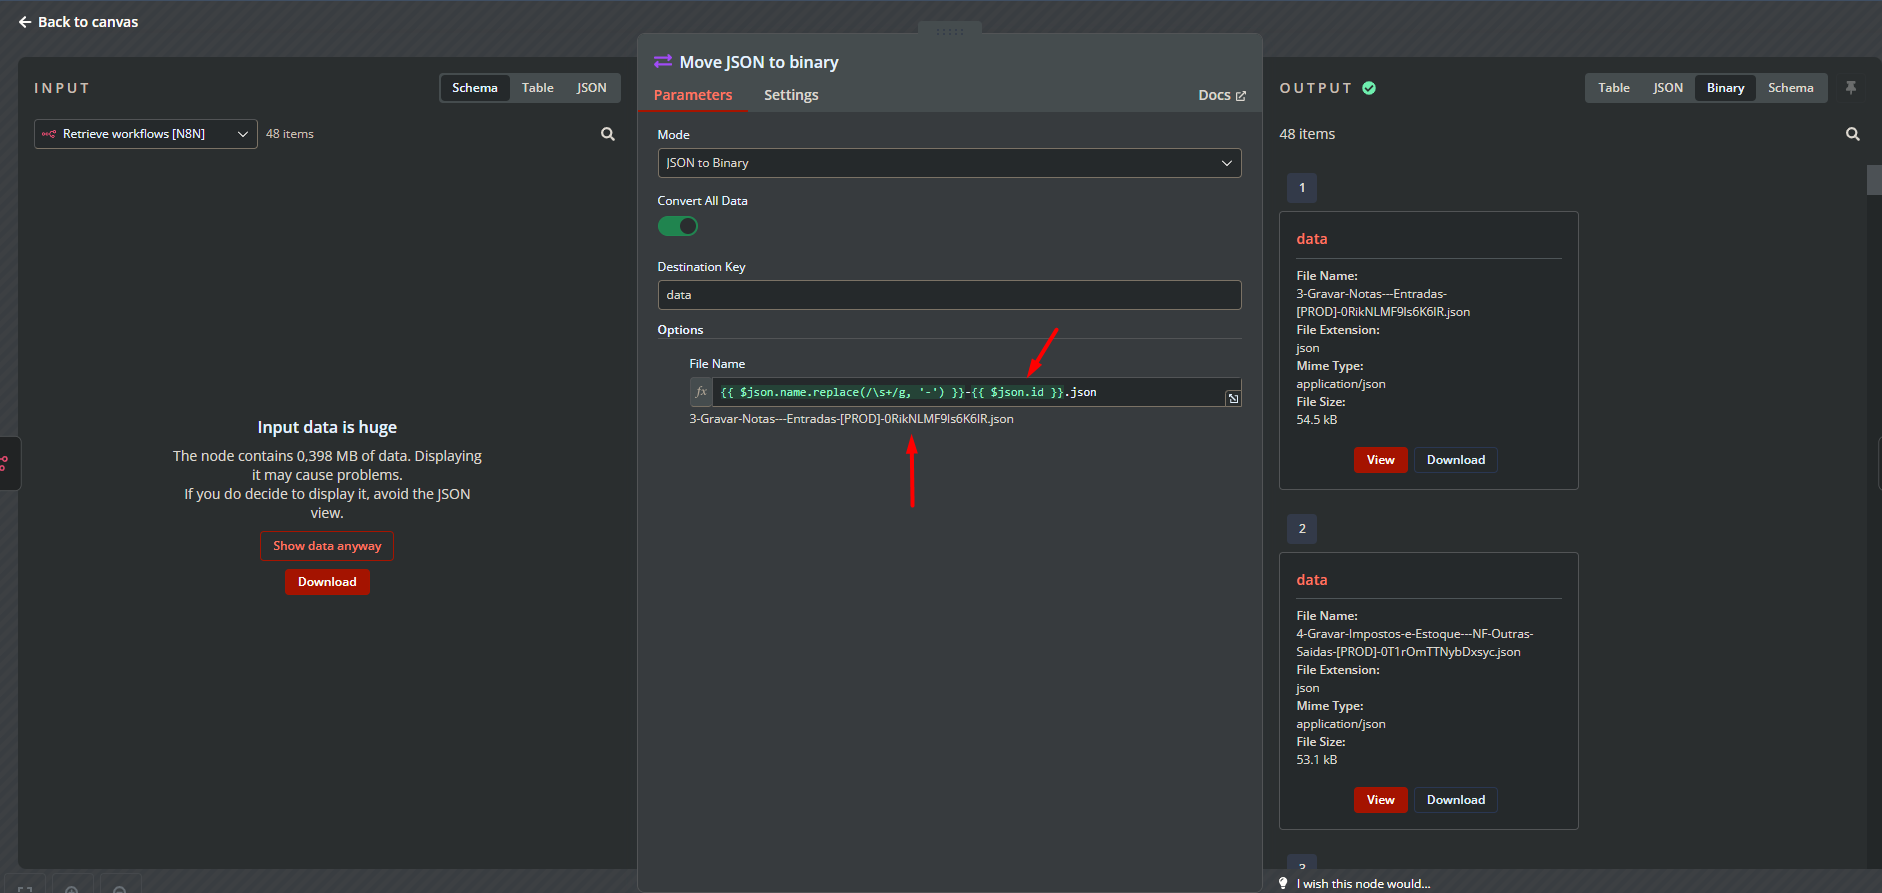Click the workflow icon on the left edge tab

point(5,463)
